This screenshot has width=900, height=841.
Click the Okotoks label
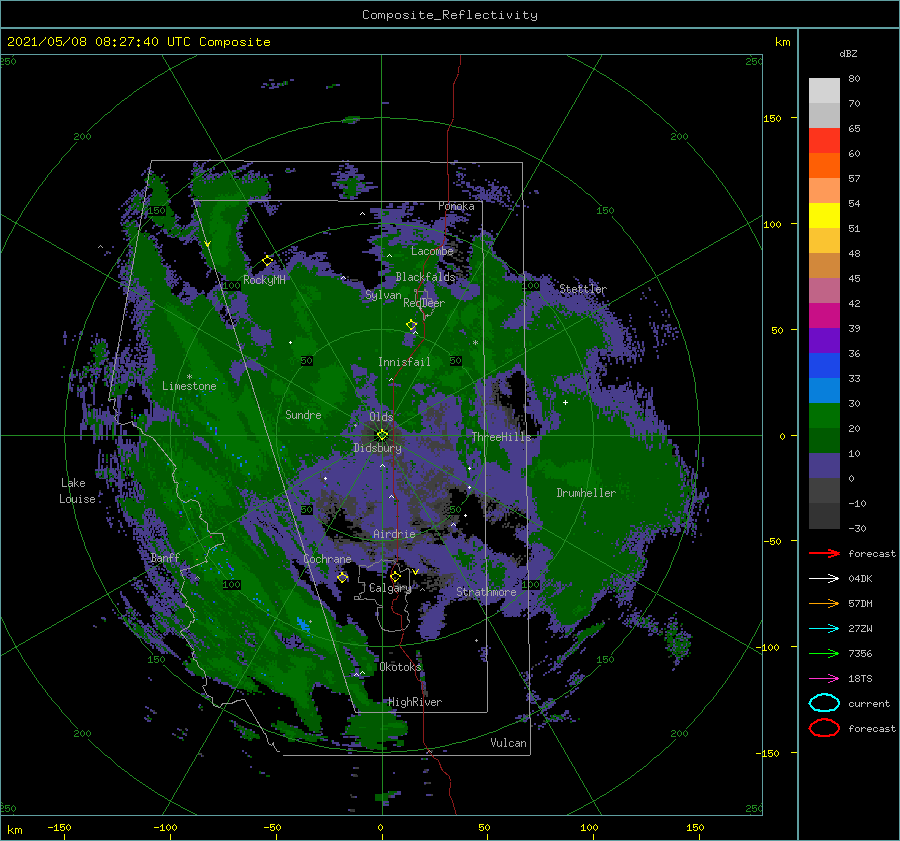pos(400,666)
